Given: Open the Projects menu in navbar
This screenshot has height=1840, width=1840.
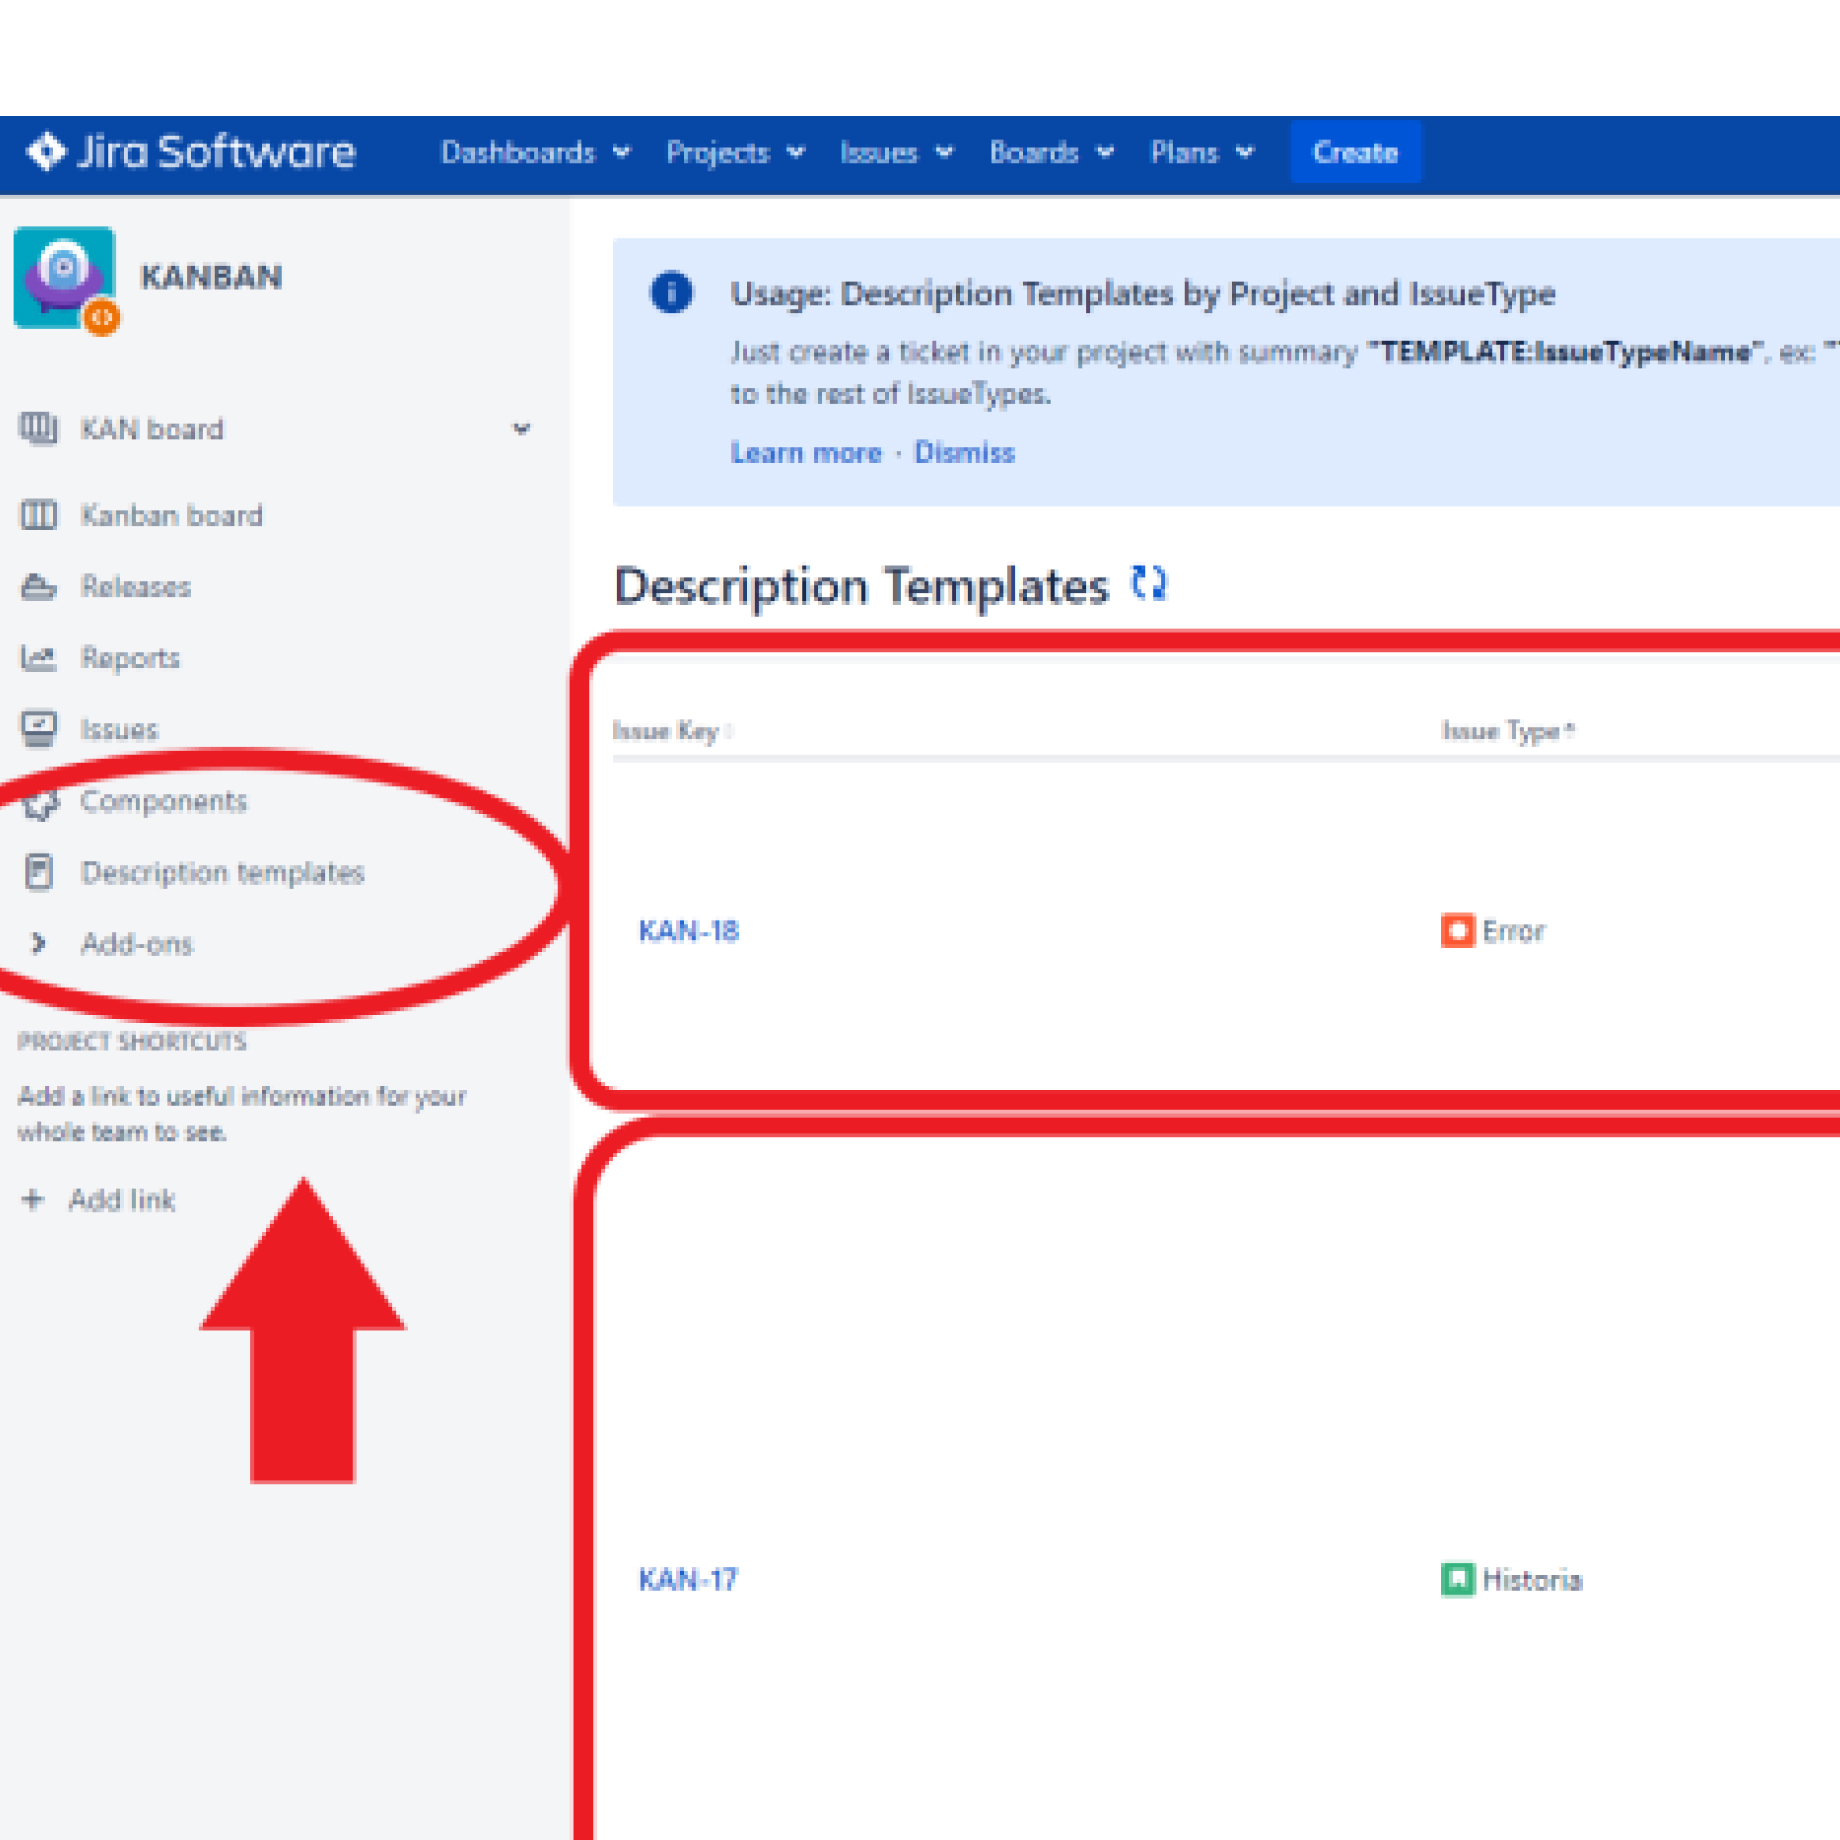Looking at the screenshot, I should [735, 153].
